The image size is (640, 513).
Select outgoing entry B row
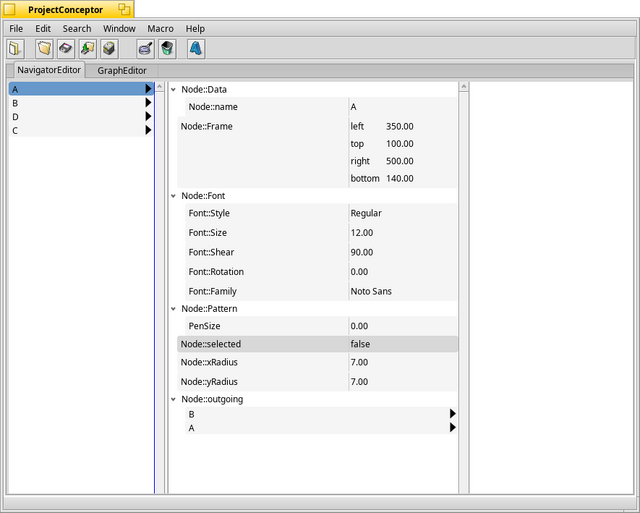321,414
